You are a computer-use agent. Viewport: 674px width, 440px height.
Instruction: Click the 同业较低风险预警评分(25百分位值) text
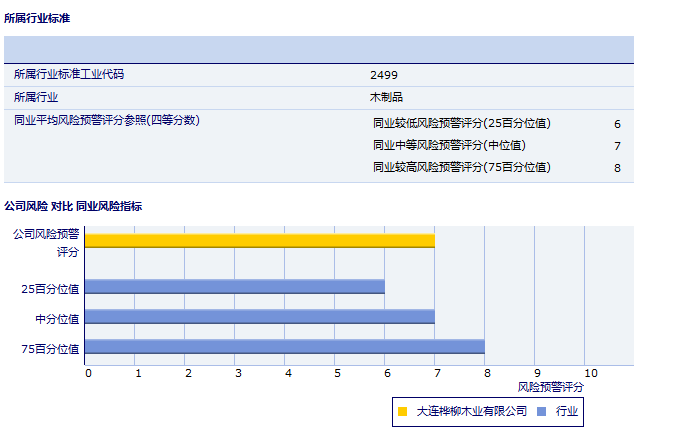[461, 124]
